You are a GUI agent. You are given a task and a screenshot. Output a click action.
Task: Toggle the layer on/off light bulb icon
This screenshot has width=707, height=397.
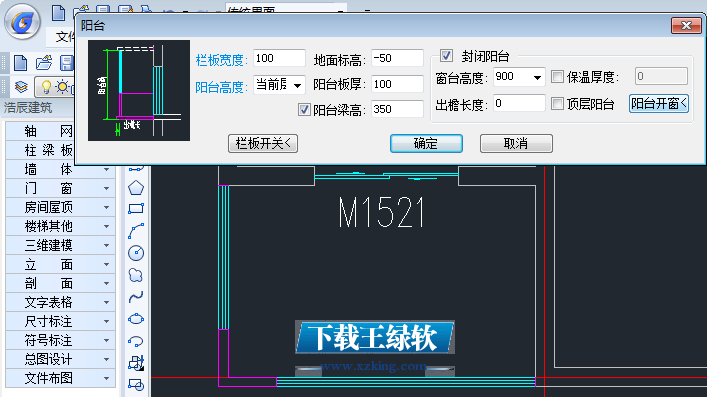[x=46, y=87]
